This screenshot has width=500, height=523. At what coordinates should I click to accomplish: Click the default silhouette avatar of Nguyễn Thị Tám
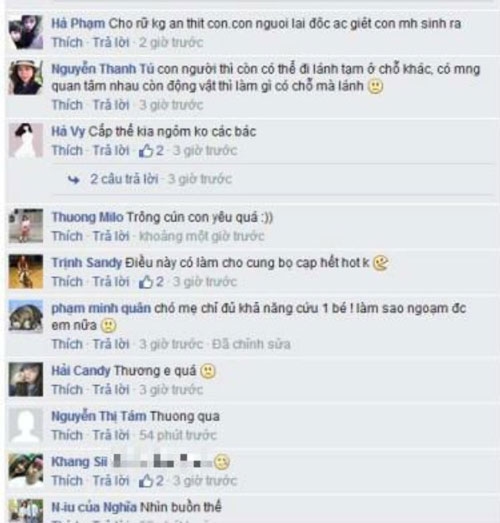(26, 425)
